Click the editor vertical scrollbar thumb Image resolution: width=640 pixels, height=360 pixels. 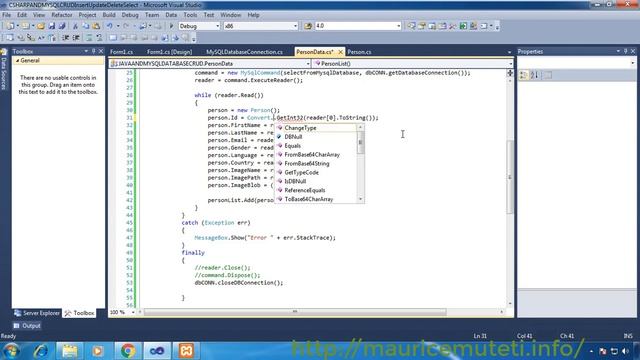click(510, 177)
